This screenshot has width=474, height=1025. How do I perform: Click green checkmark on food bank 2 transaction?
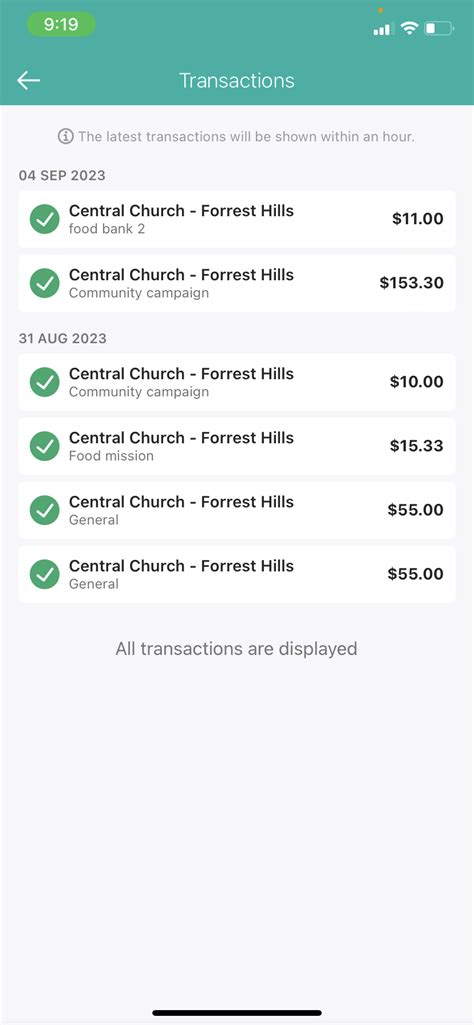tap(44, 219)
